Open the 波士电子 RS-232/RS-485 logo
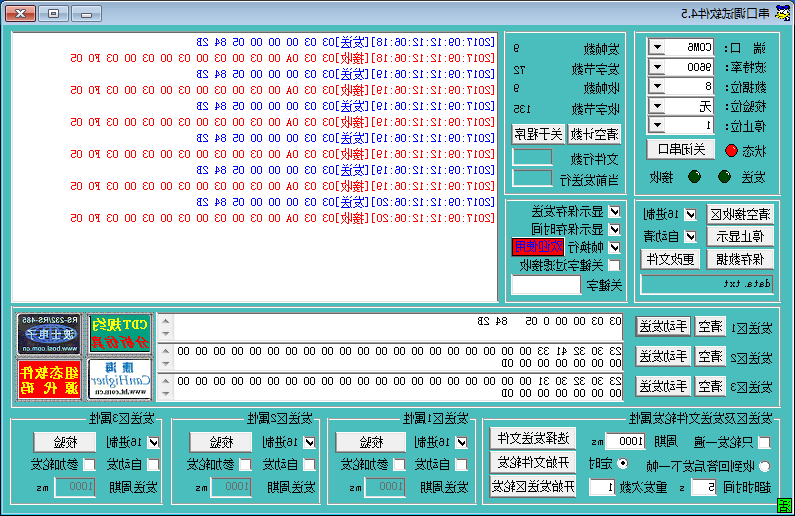795x516 pixels. [x=49, y=334]
